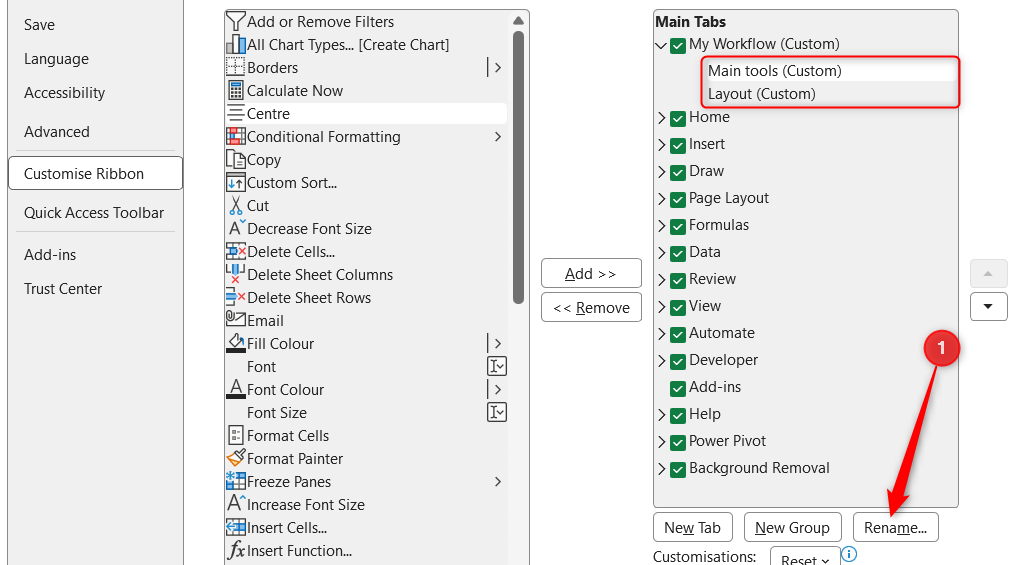Viewport: 1032px width, 565px height.
Task: Open the Advanced options category
Action: 57,132
